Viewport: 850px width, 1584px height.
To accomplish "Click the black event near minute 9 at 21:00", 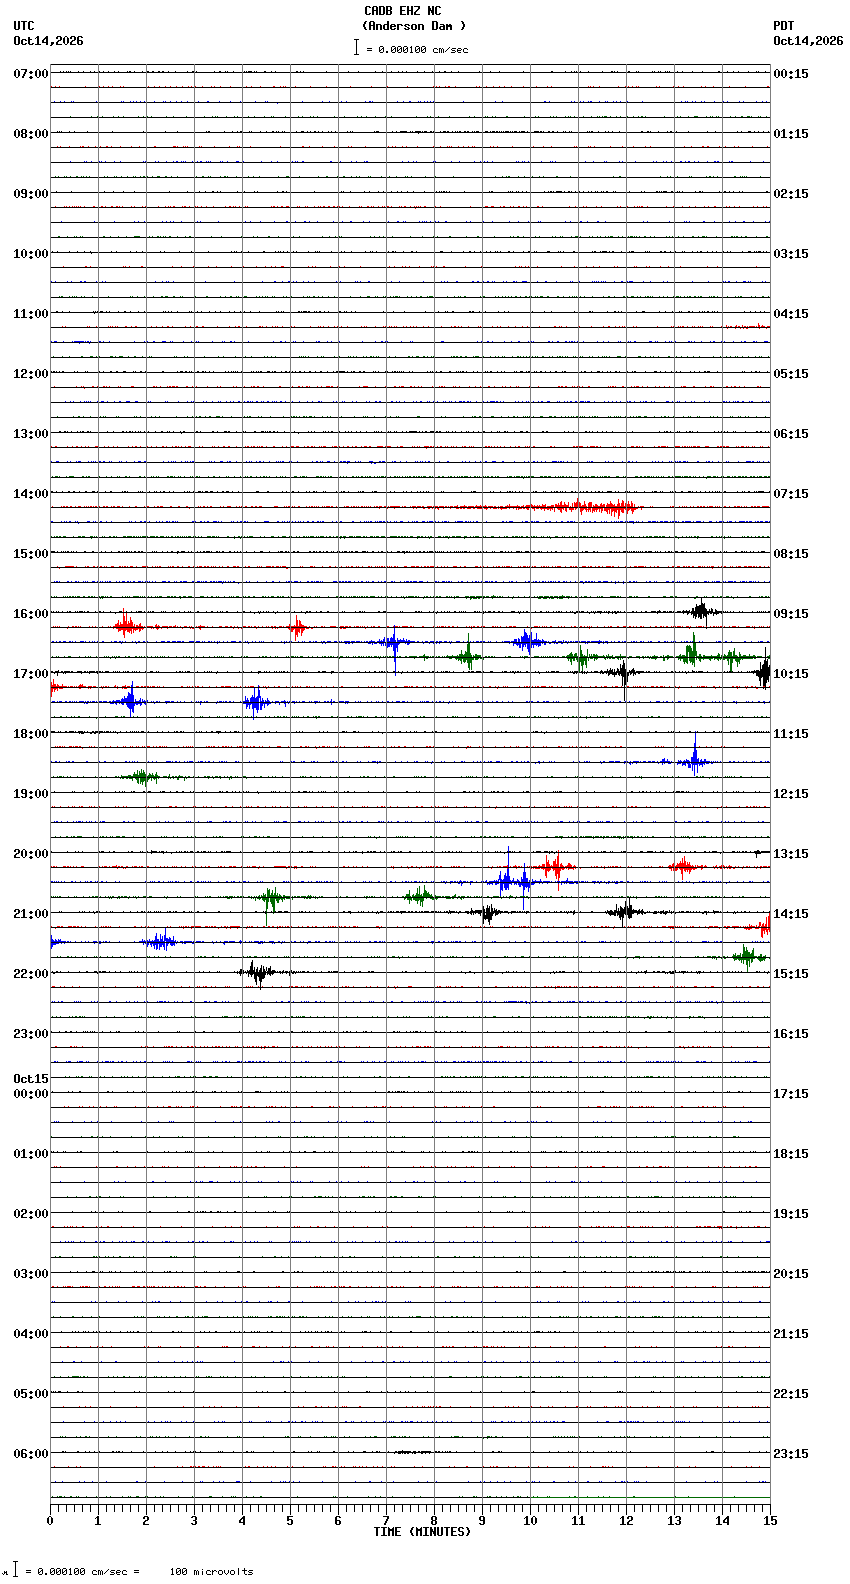I will (x=487, y=912).
